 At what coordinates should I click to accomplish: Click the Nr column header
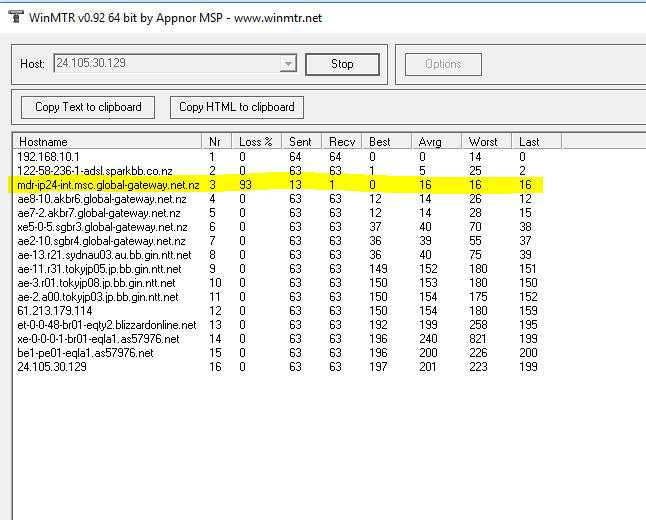[x=217, y=141]
